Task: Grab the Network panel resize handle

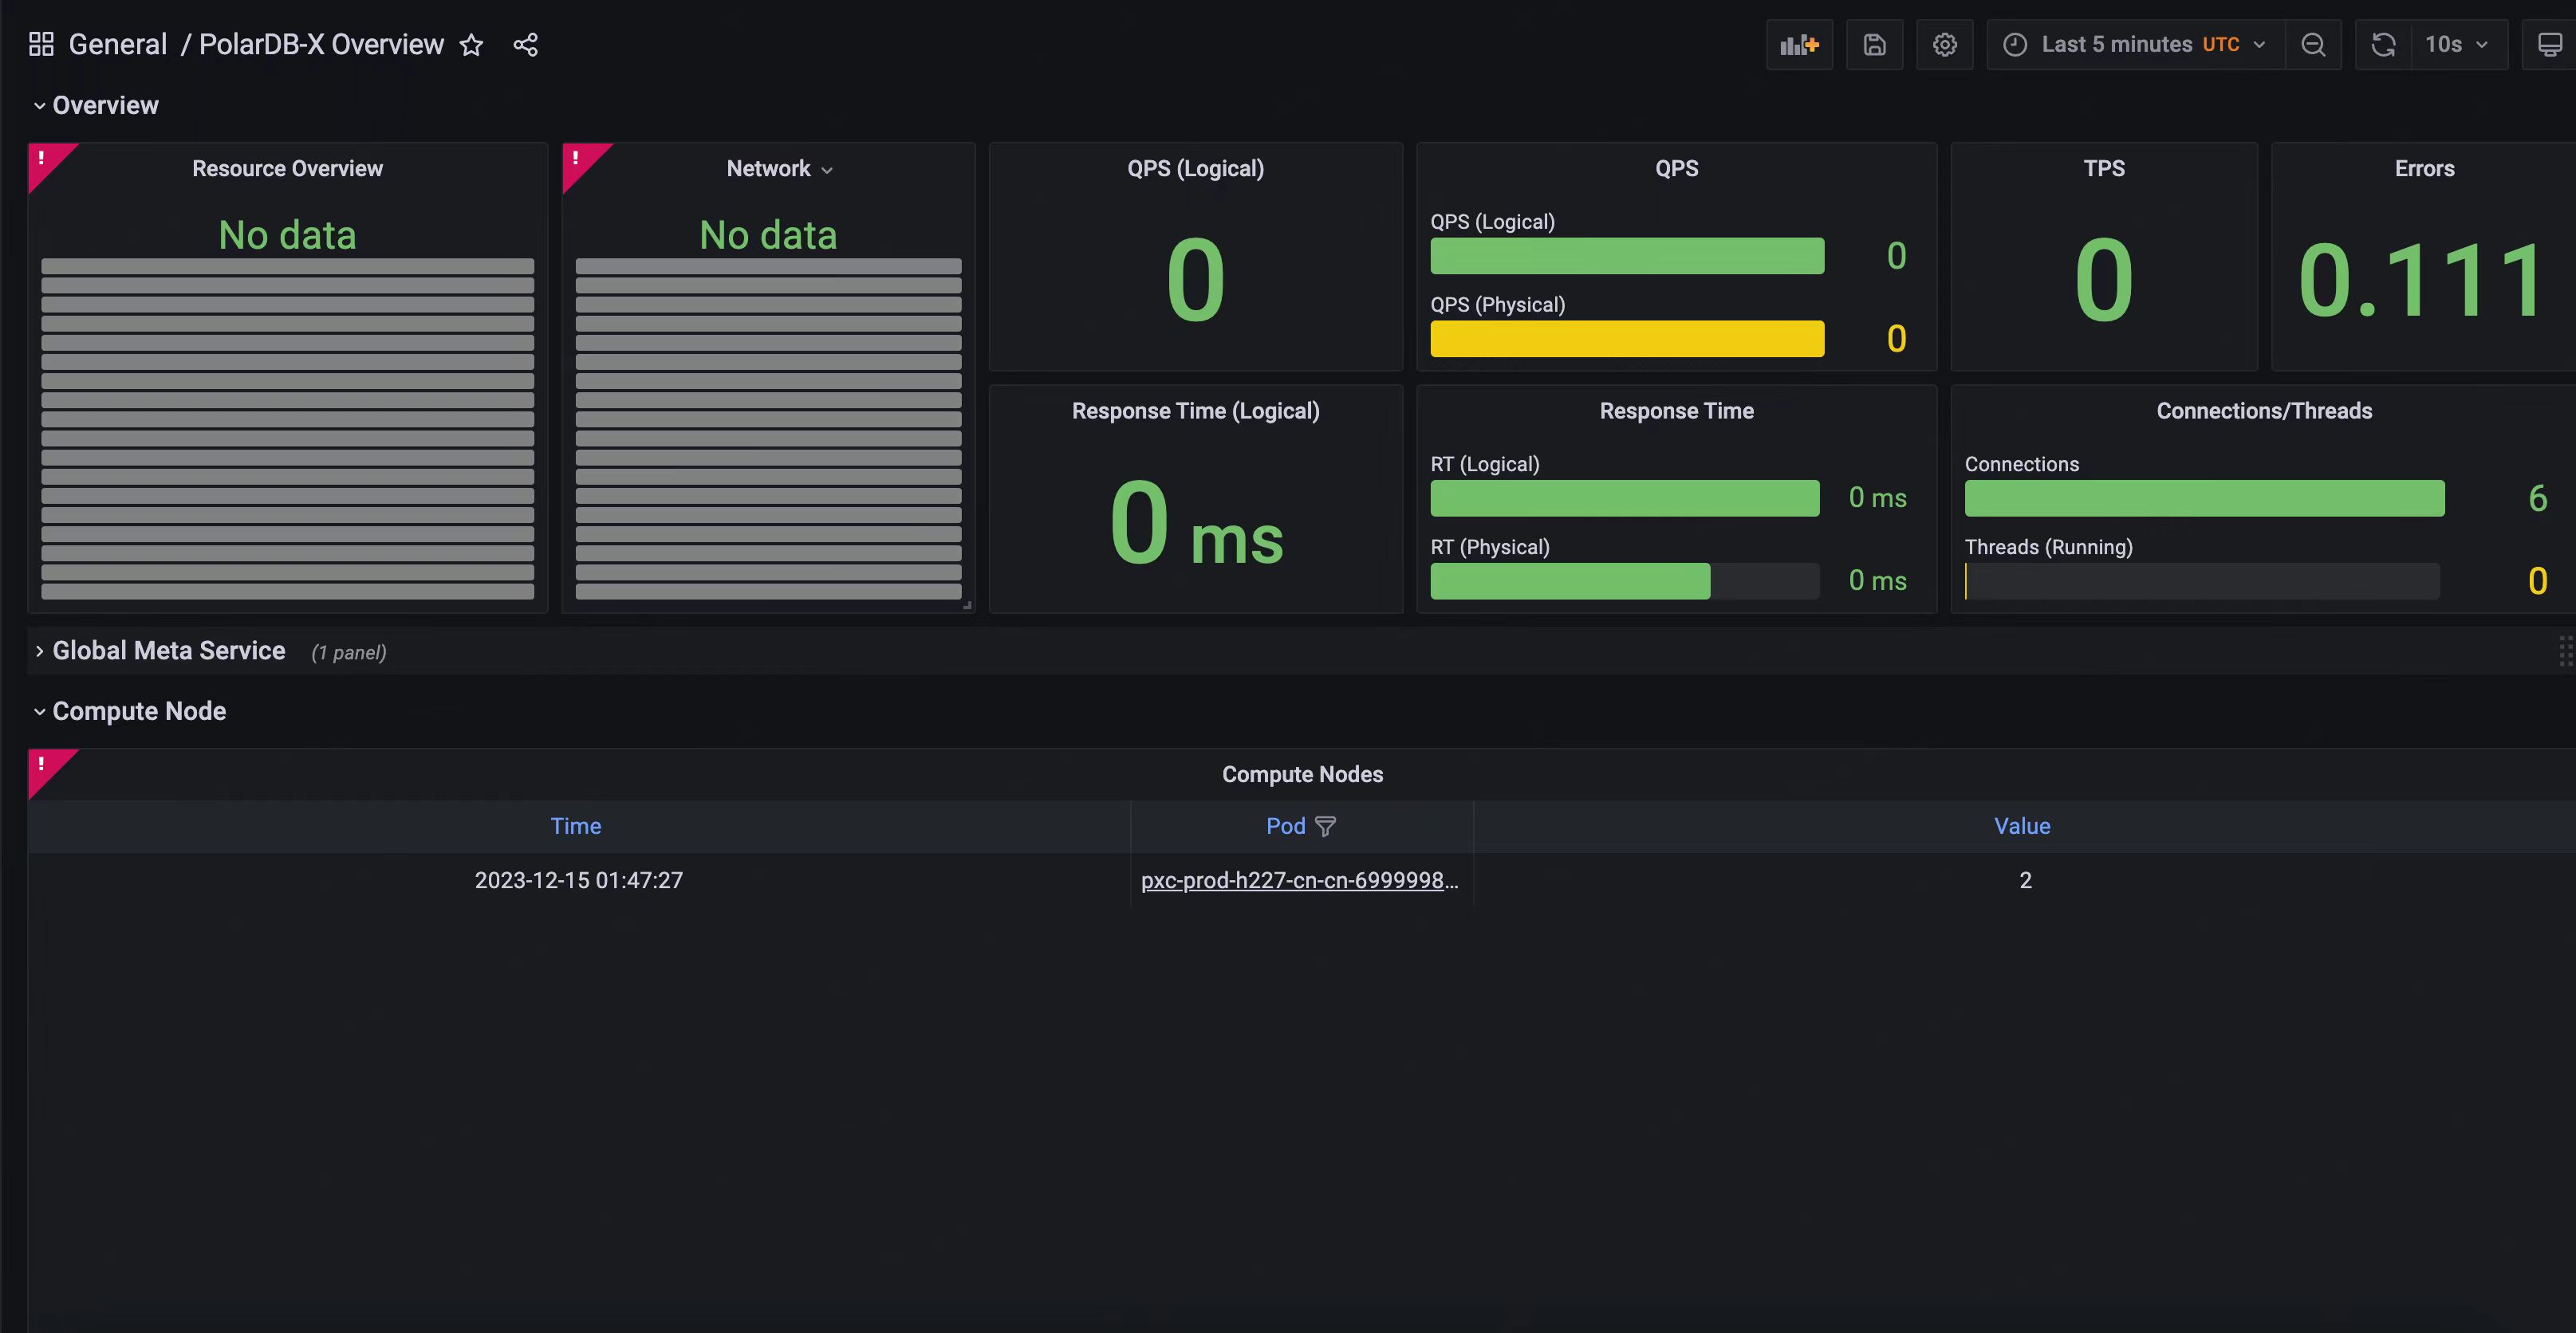Action: pyautogui.click(x=967, y=605)
